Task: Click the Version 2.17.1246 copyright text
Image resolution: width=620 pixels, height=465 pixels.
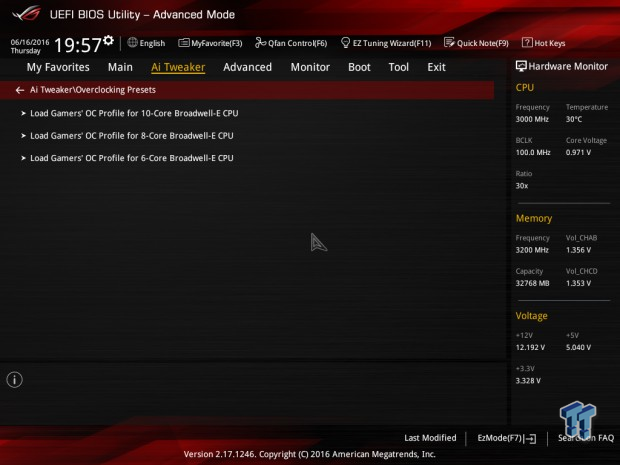Action: [310, 454]
